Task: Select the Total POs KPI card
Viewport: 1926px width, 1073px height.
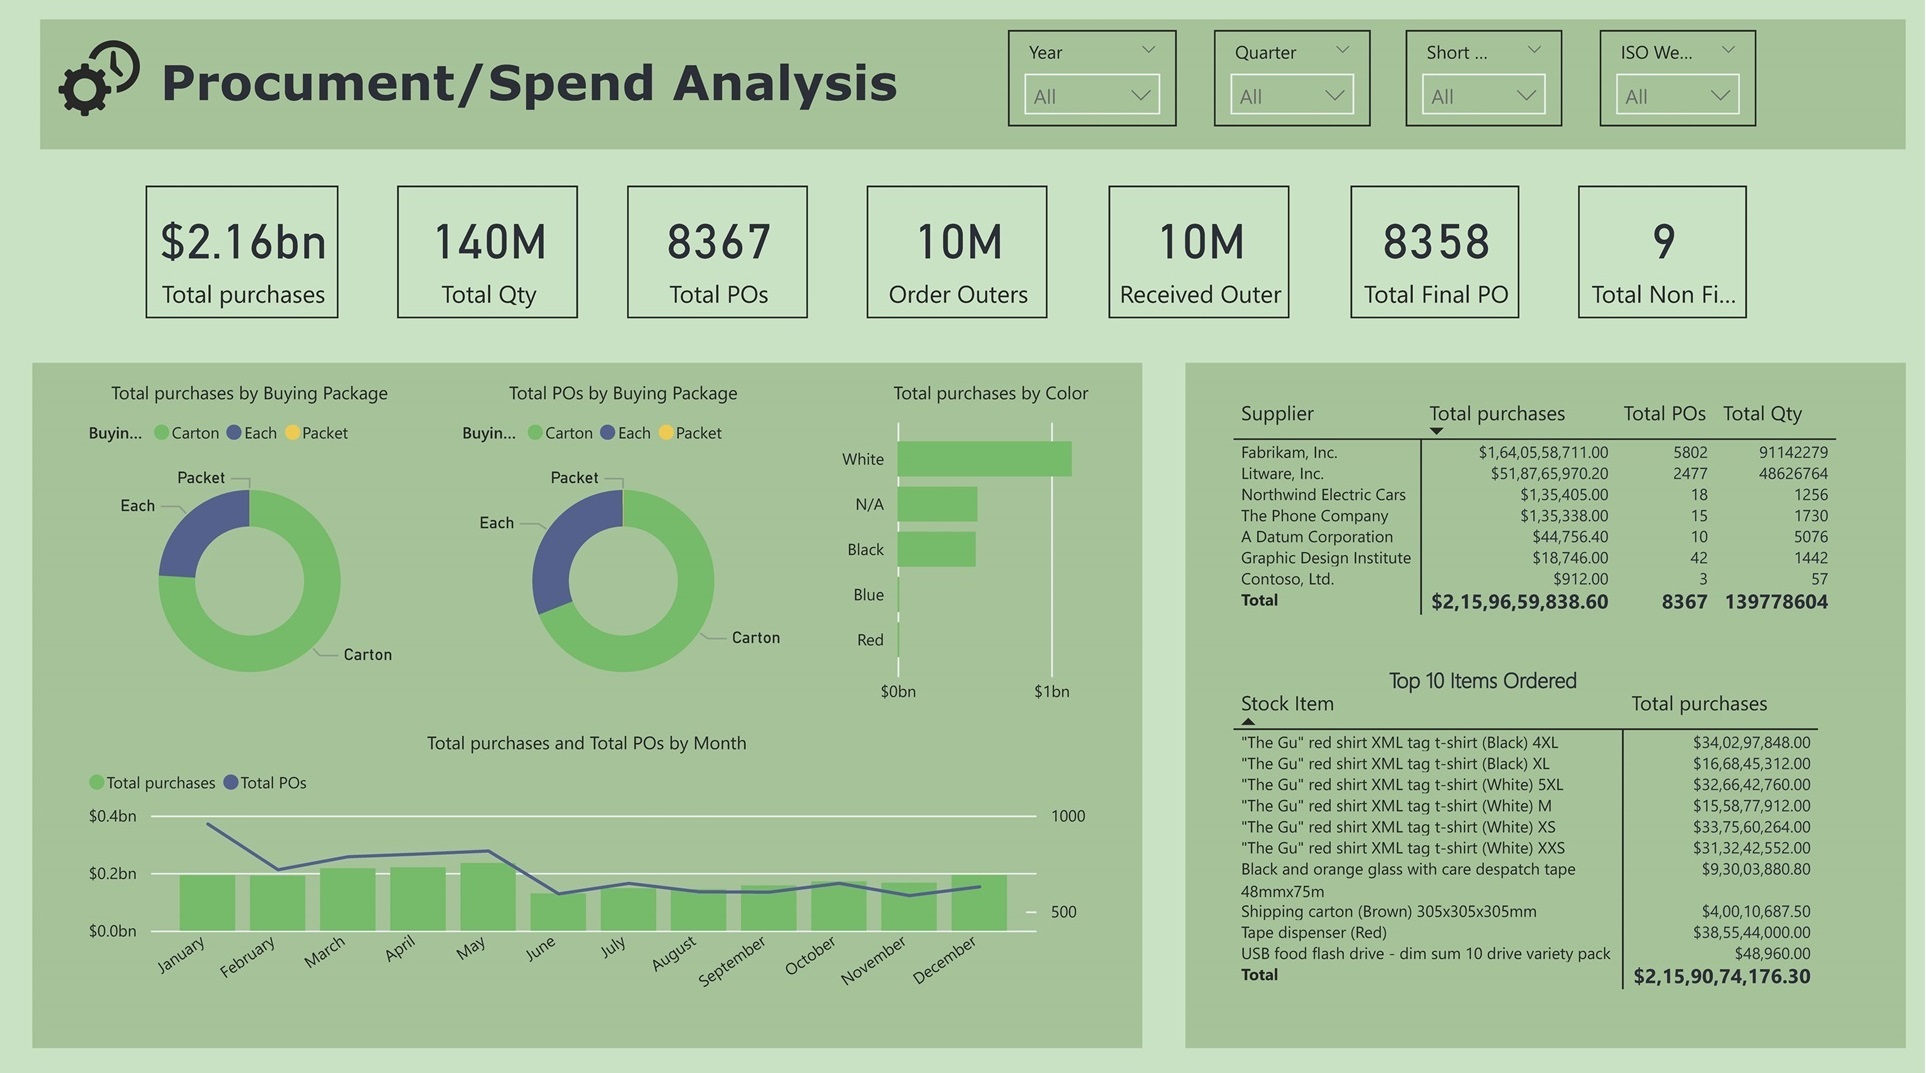Action: tap(717, 252)
